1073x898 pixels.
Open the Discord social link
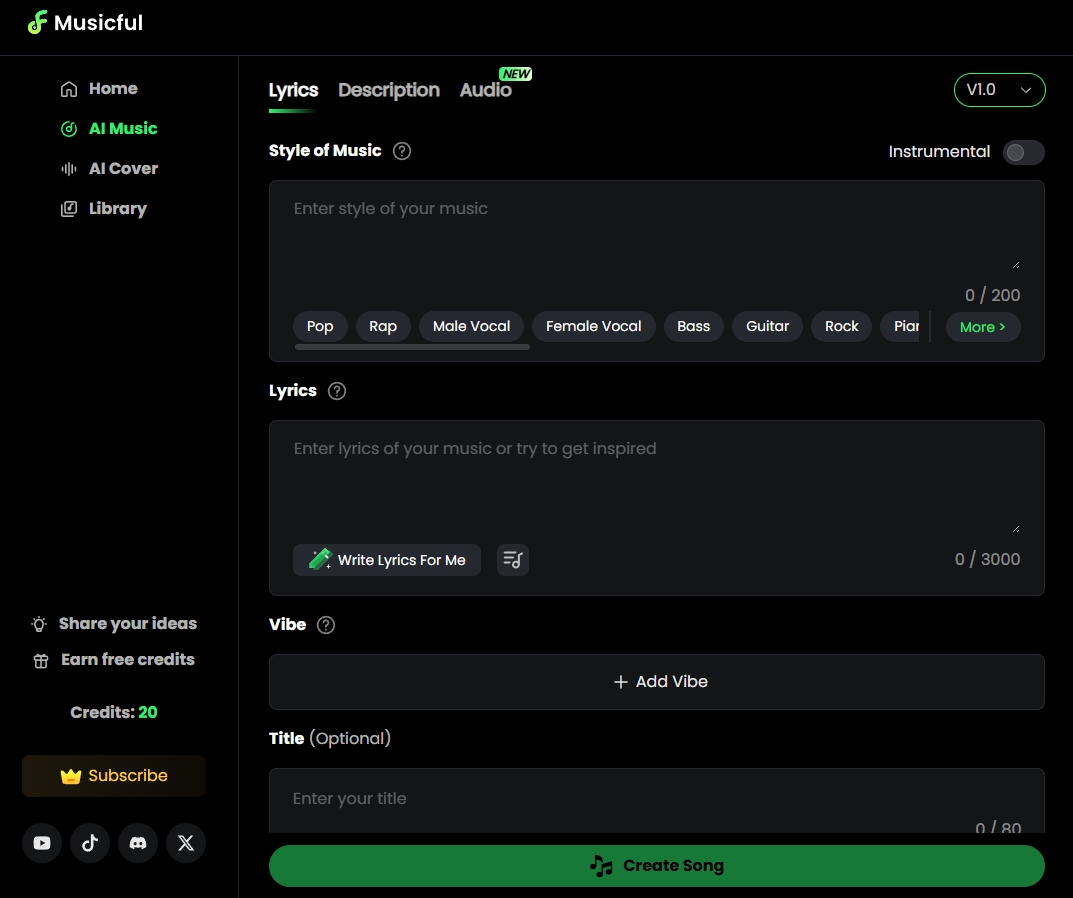pyautogui.click(x=138, y=843)
